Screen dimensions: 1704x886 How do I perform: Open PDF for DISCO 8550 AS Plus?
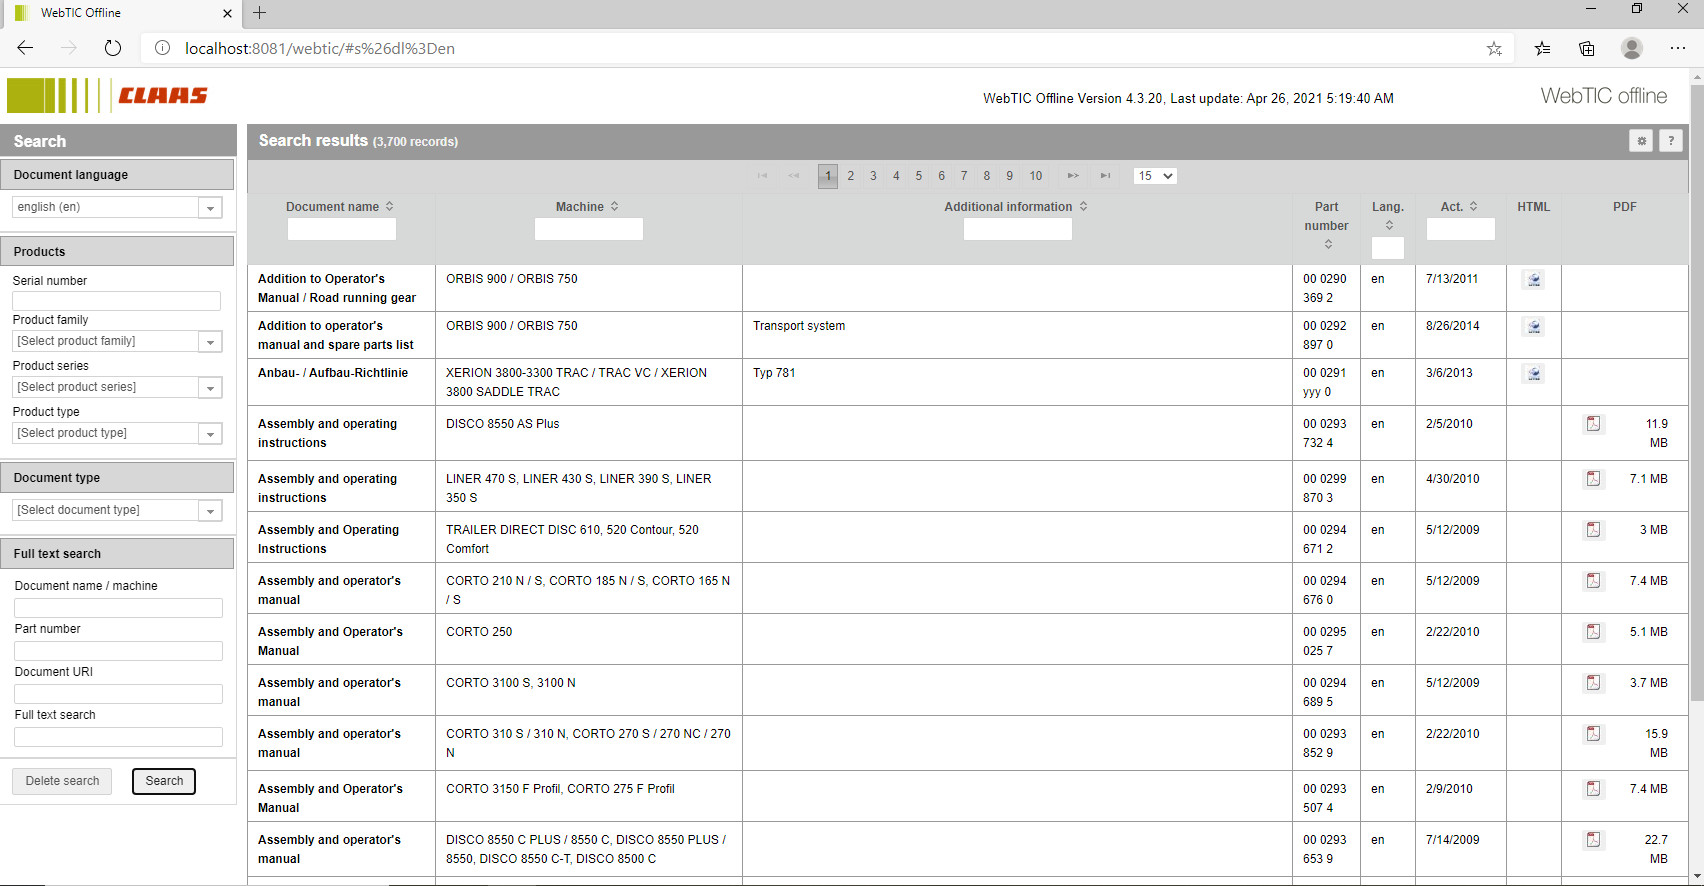click(1593, 424)
